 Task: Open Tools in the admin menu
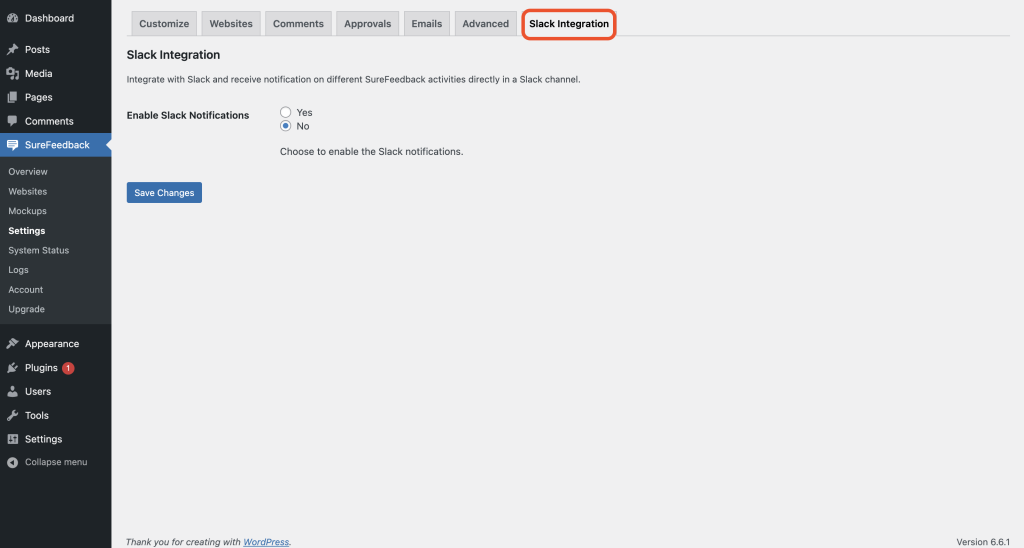[x=37, y=415]
